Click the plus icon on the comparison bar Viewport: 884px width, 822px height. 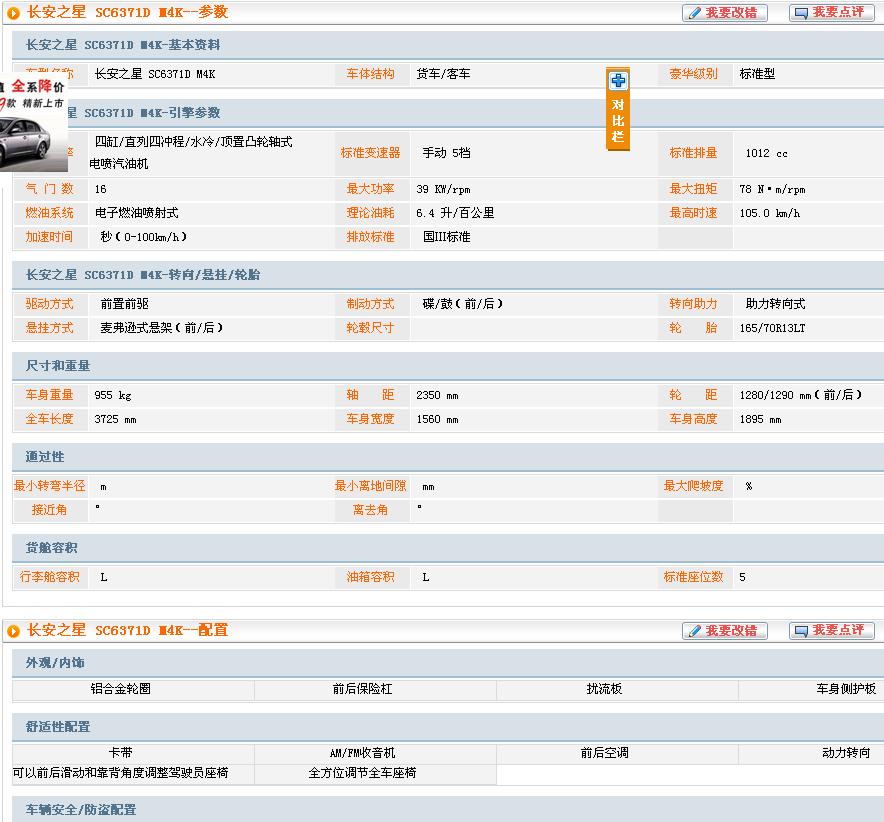618,81
